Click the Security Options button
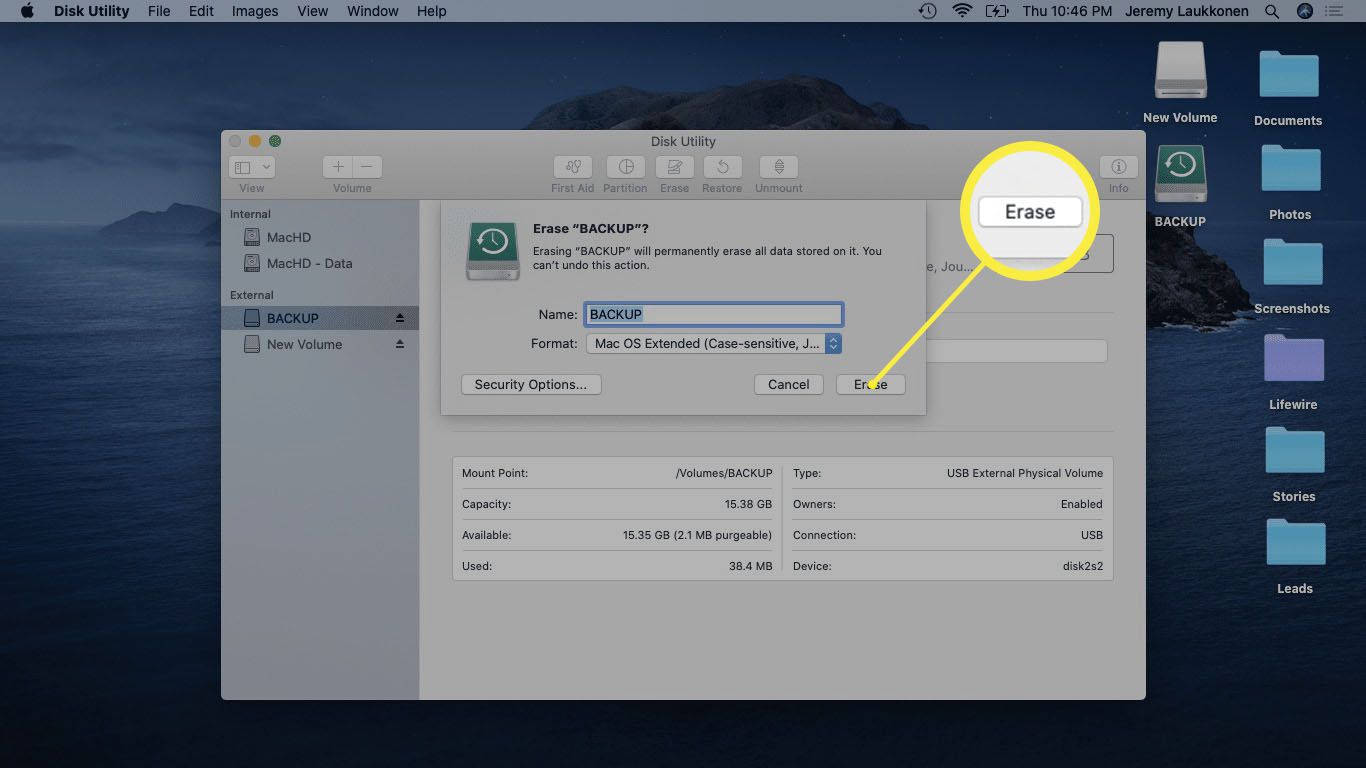This screenshot has height=768, width=1366. [531, 384]
